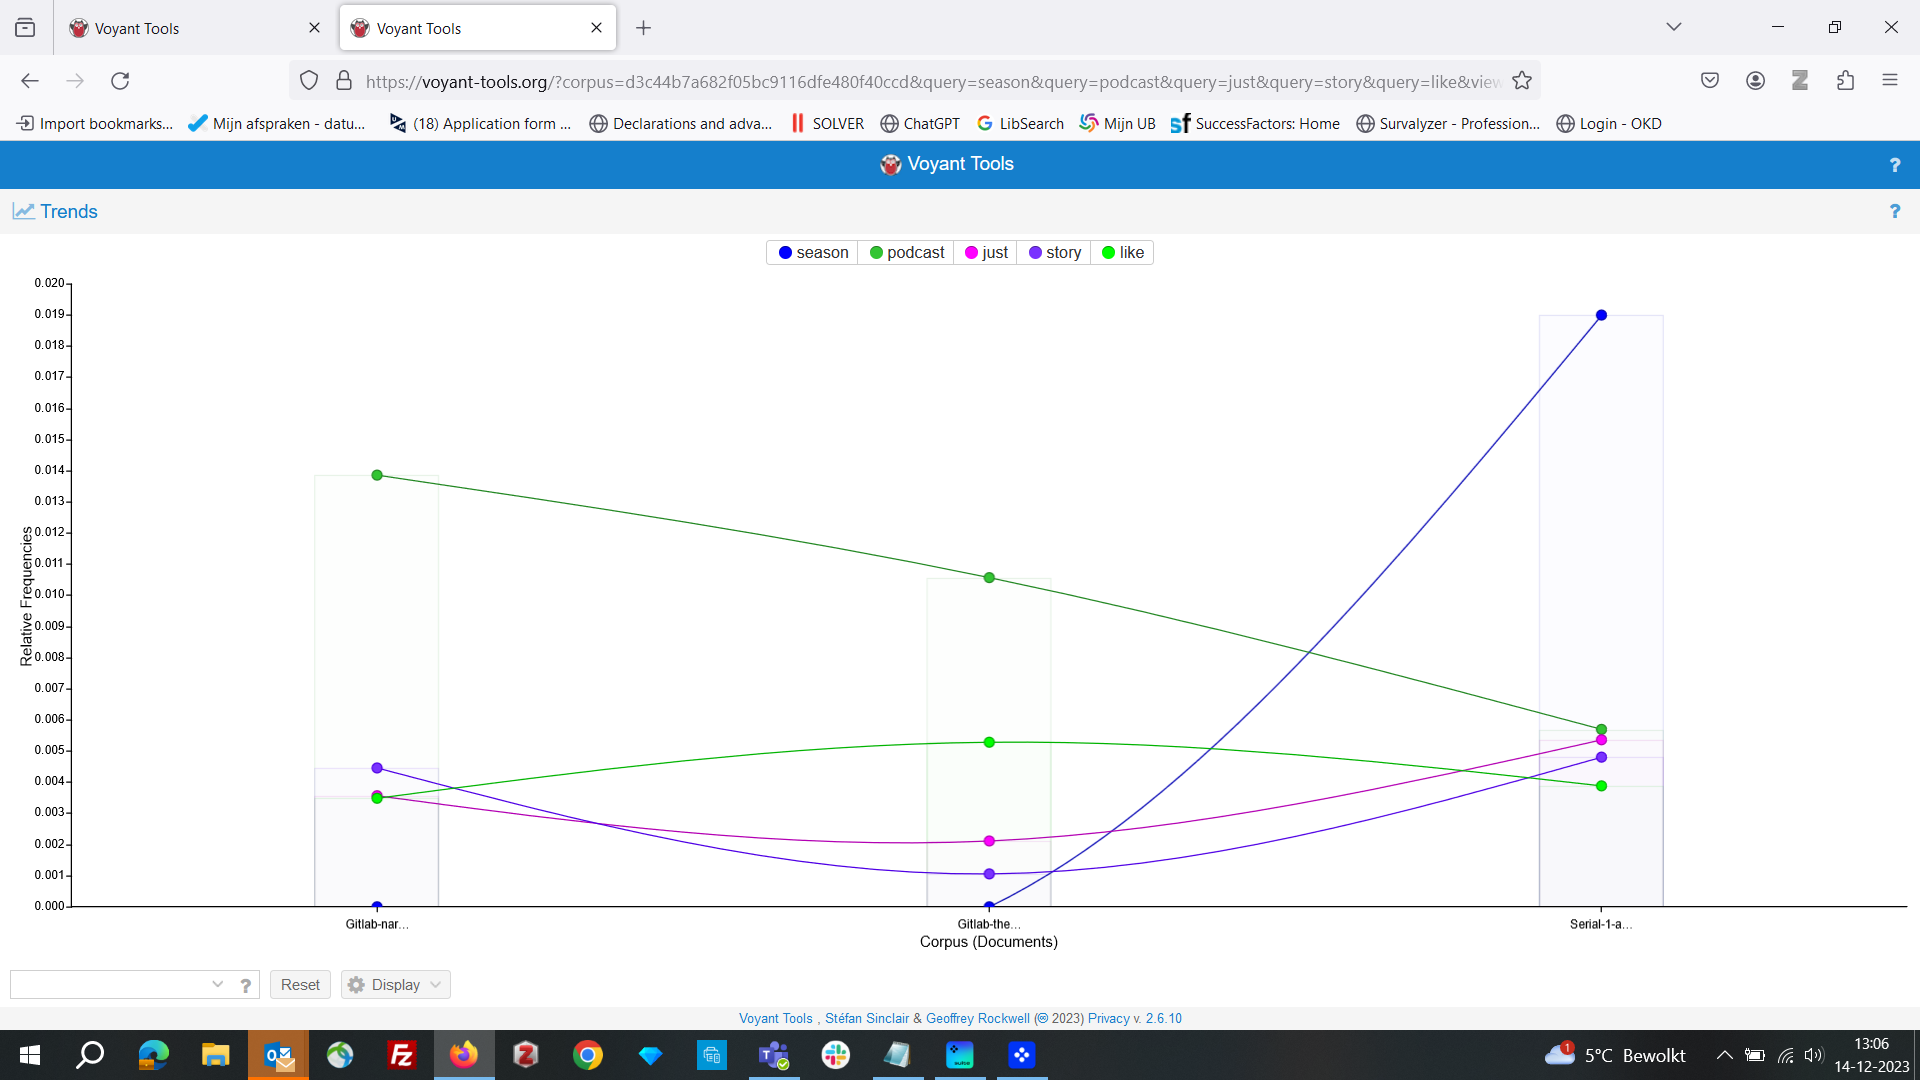Screen dimensions: 1920x1080
Task: Open Slack from taskbar
Action: pyautogui.click(x=836, y=1055)
